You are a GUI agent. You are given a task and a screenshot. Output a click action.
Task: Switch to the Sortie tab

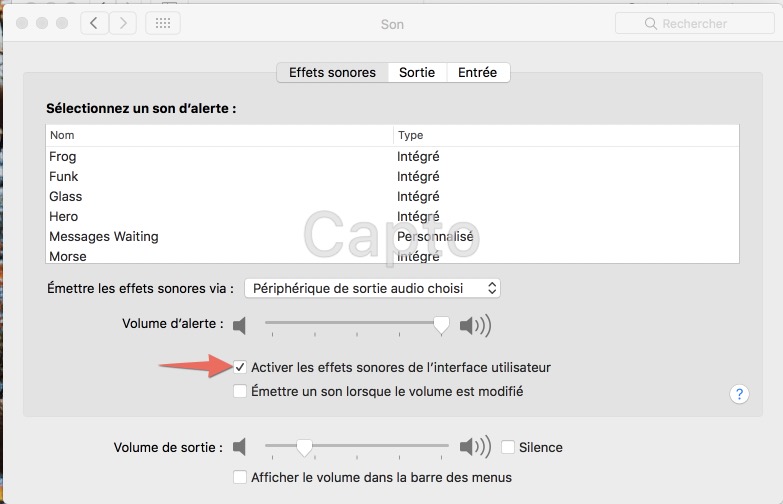pos(416,72)
